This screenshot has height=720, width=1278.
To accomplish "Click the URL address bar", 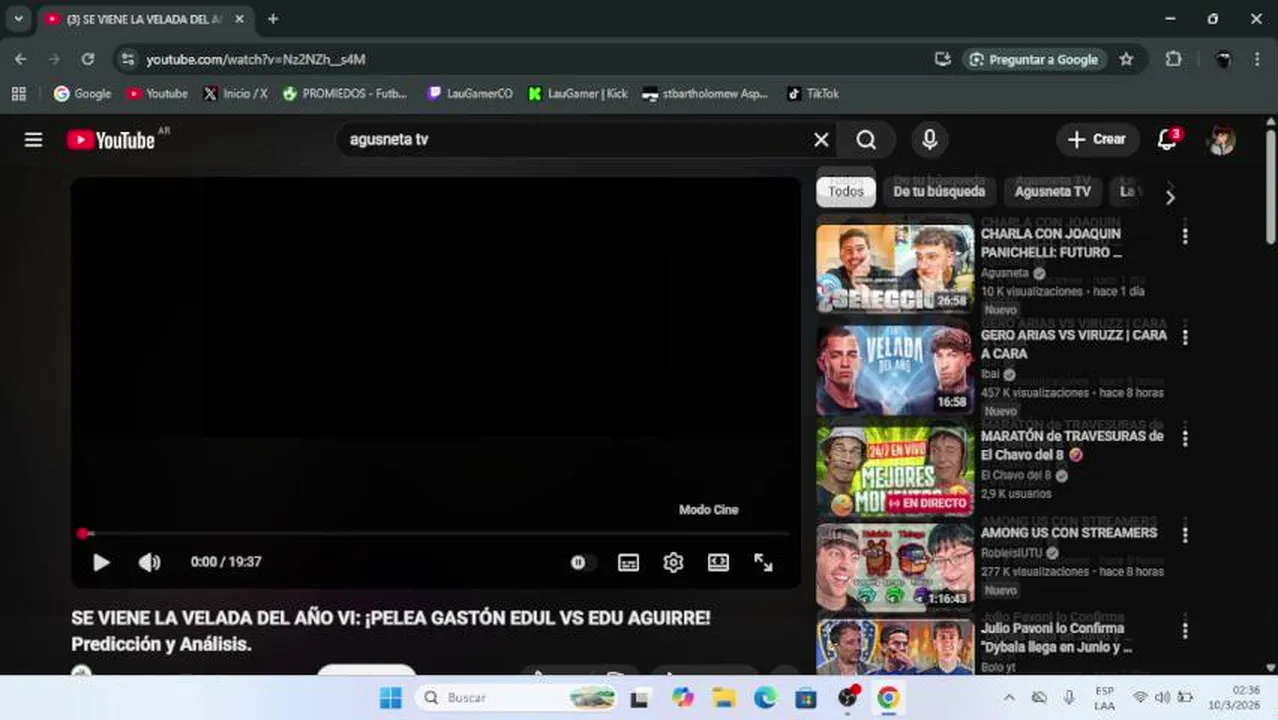I will pos(520,59).
